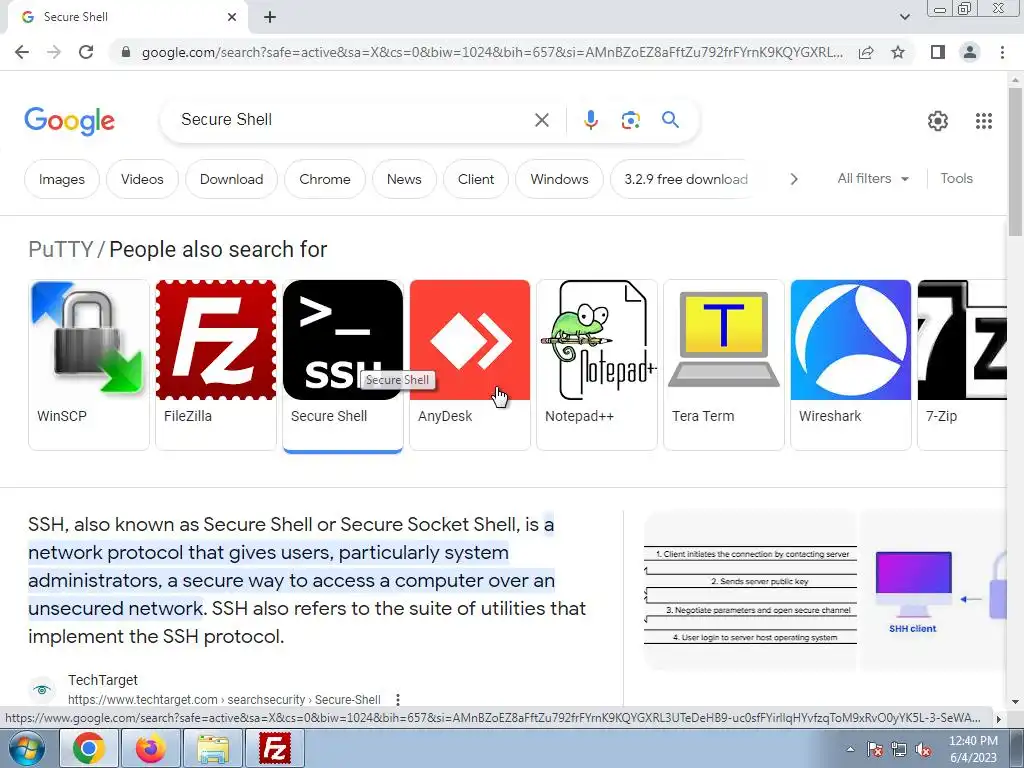The image size is (1024, 768).
Task: Click the Action Center flag icon
Action: coord(874,750)
